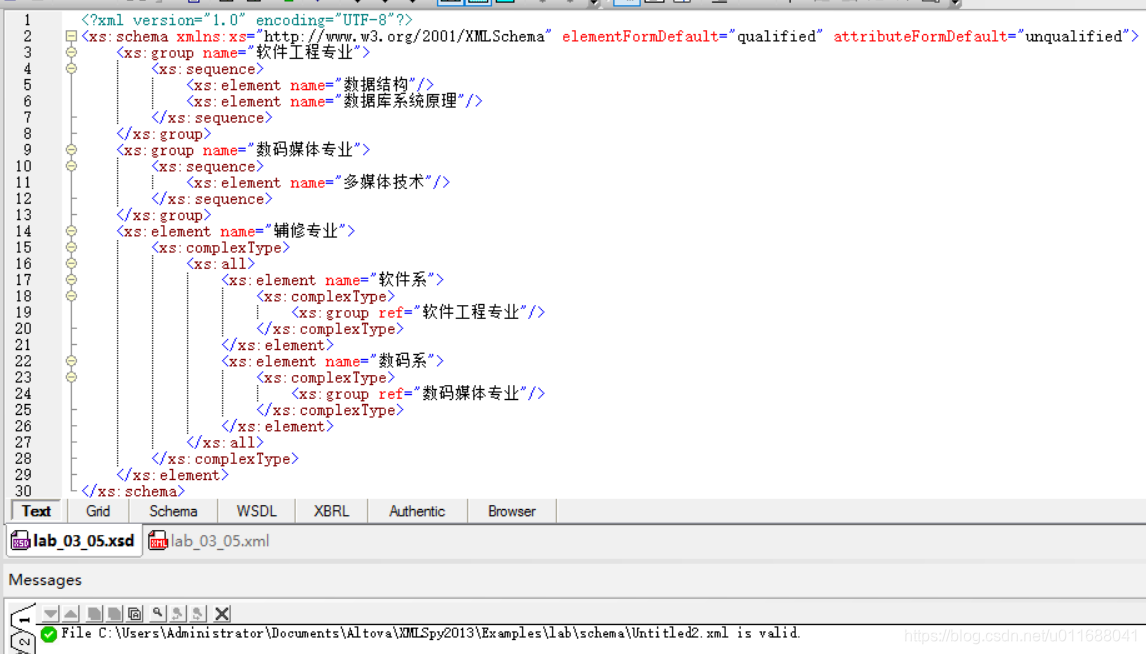Collapse complexType fold on line 23
Screen dimensions: 1146x654
point(71,377)
